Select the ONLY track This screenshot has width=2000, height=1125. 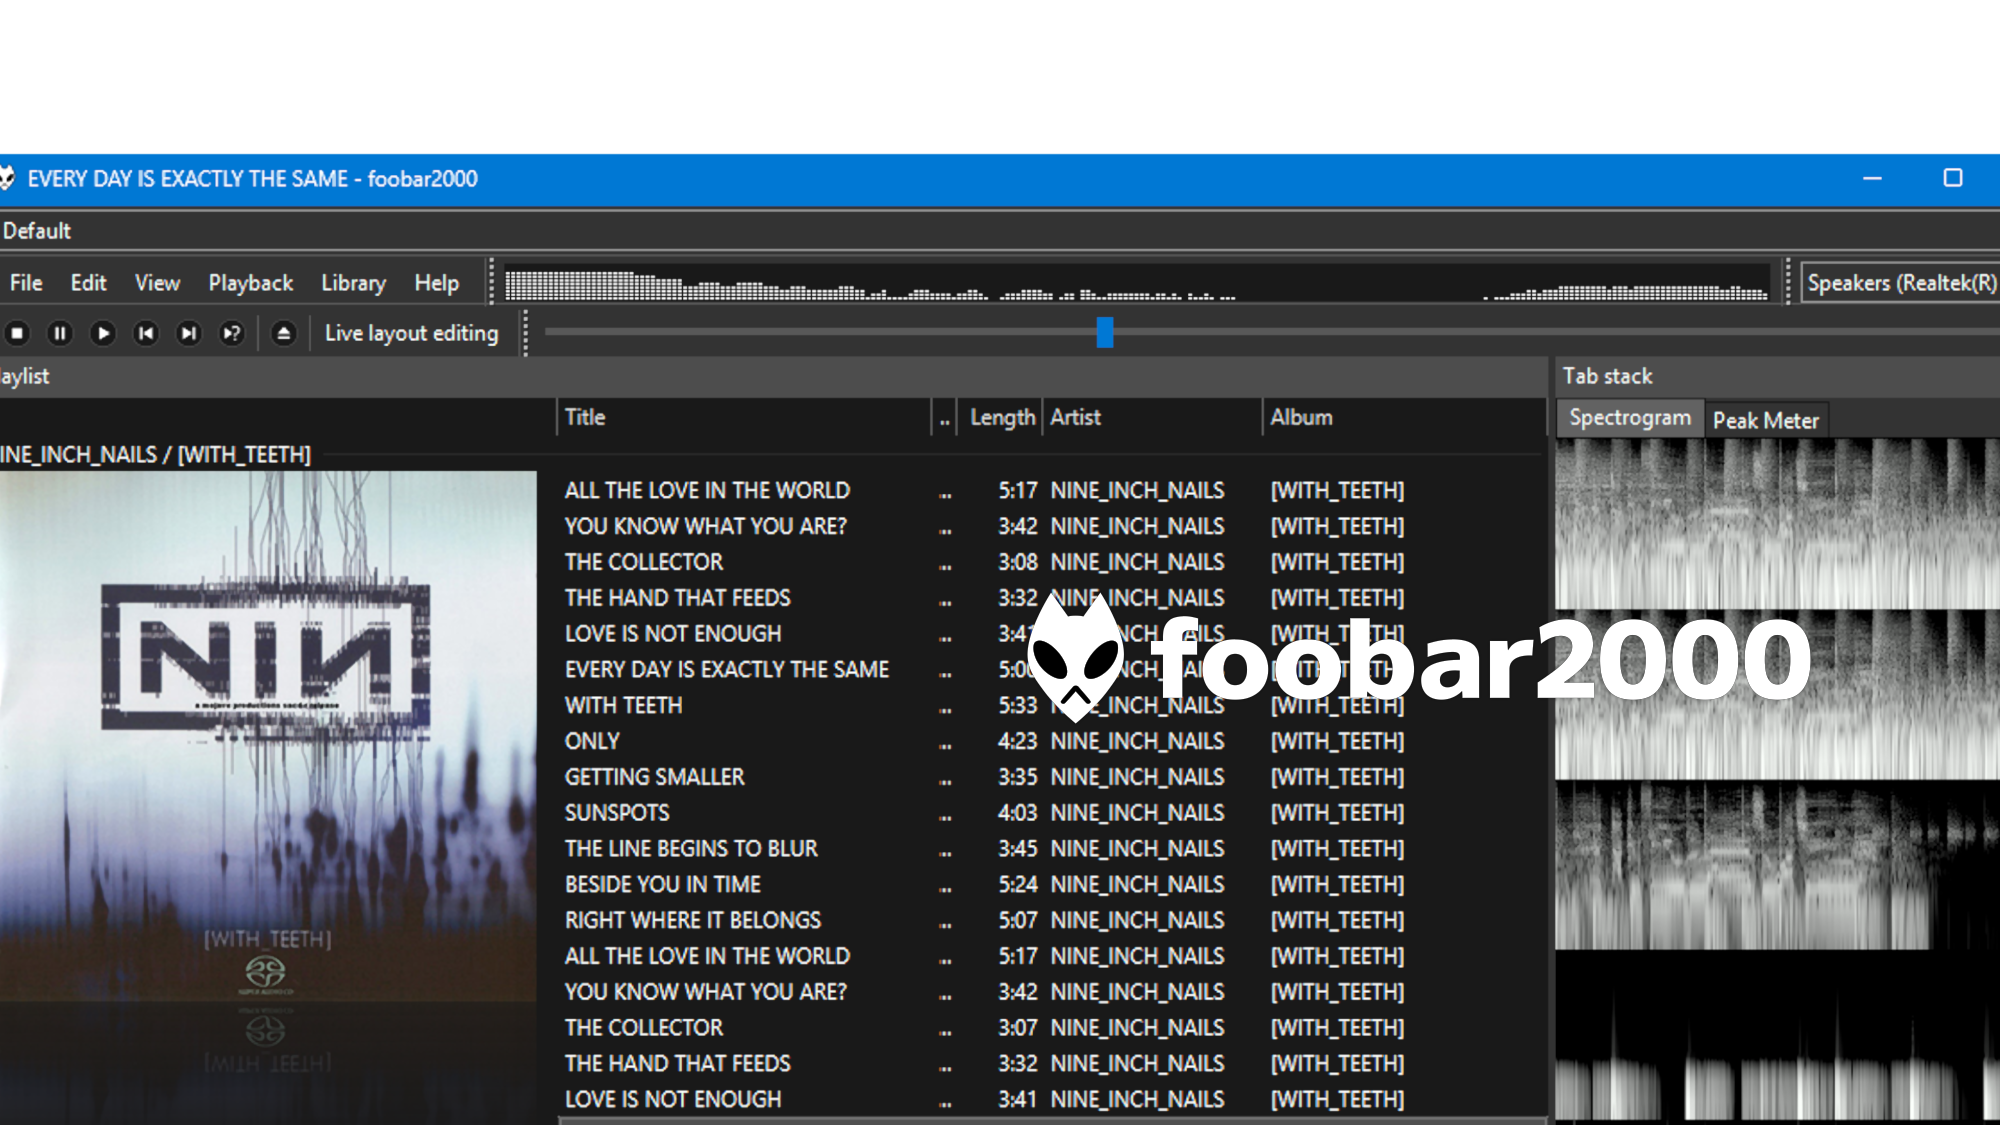click(1051, 741)
